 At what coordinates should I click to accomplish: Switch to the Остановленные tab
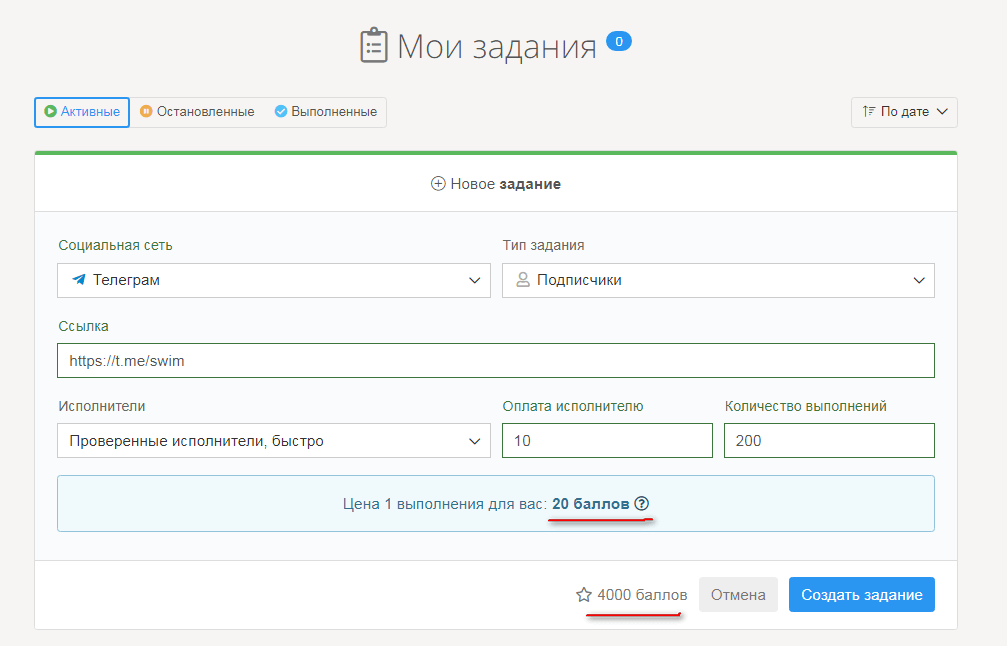pos(197,112)
